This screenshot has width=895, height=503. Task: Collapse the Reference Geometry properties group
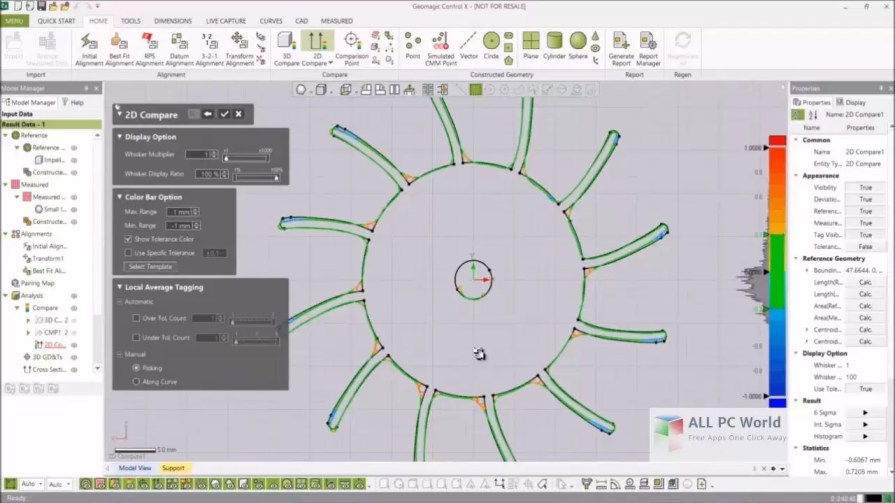(796, 259)
